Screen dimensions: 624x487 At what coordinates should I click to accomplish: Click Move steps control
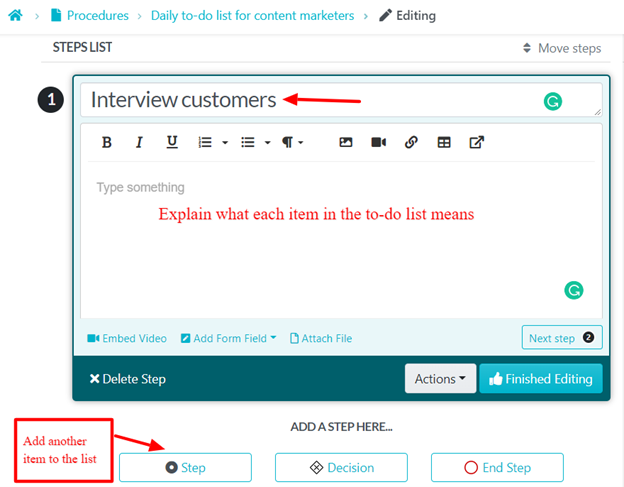coord(562,48)
